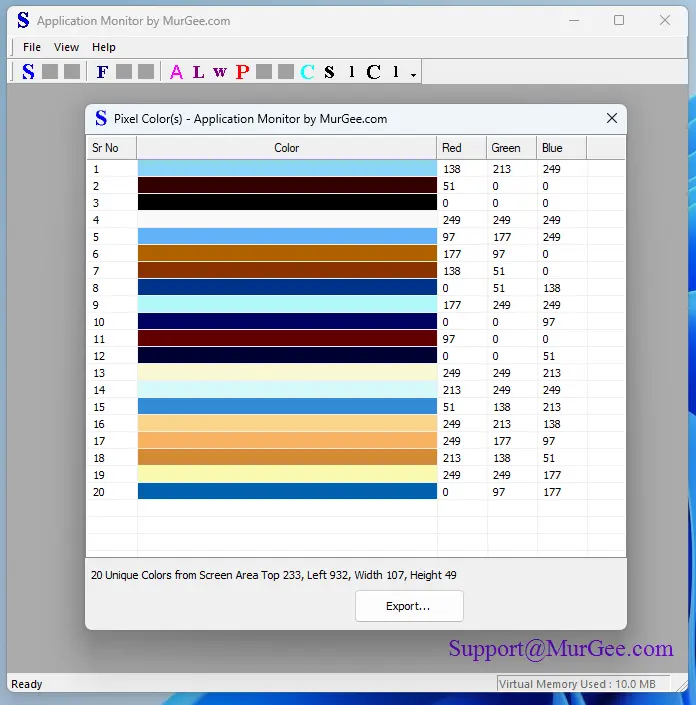Close the Pixel Color(s) dialog
696x705 pixels.
[x=611, y=118]
